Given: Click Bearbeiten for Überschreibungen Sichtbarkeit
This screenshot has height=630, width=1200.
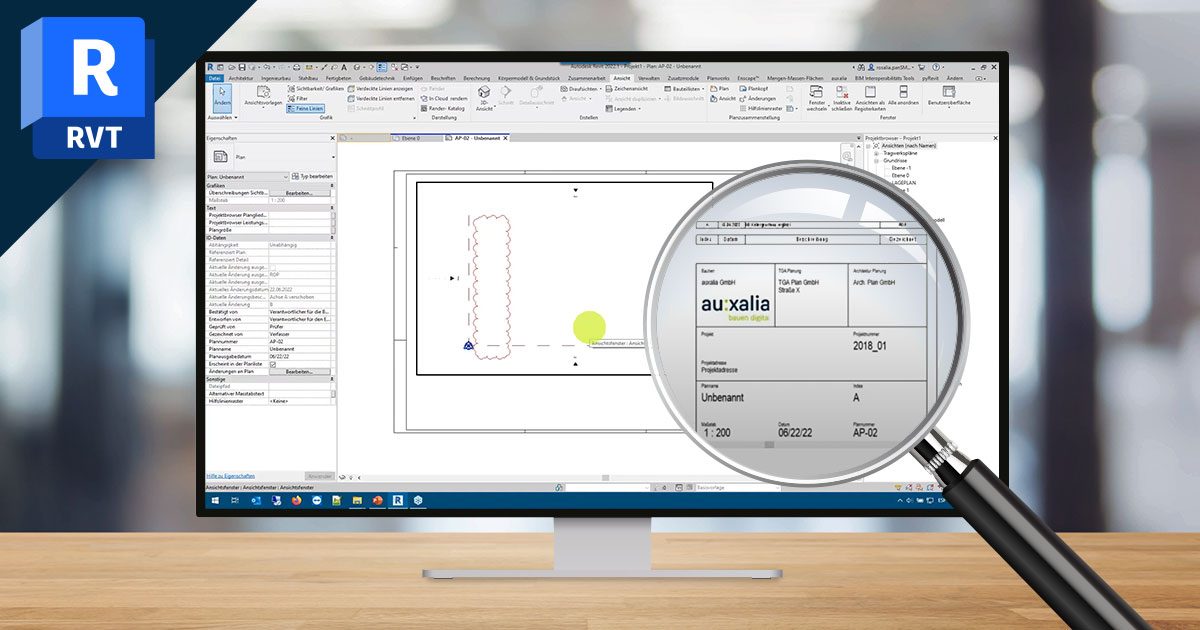Looking at the screenshot, I should point(299,193).
